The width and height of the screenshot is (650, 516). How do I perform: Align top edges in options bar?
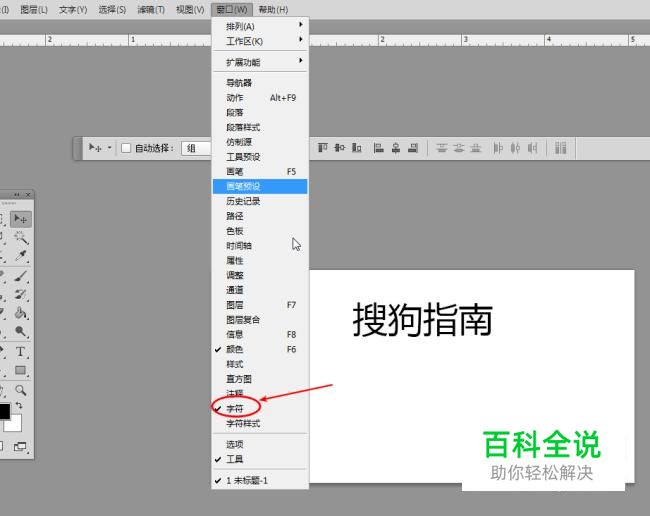click(323, 148)
